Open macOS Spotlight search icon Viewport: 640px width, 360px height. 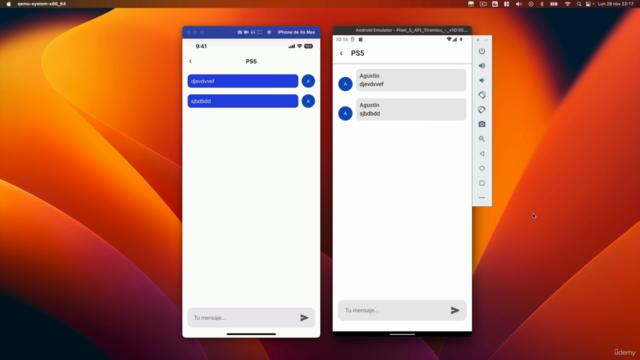pos(579,4)
